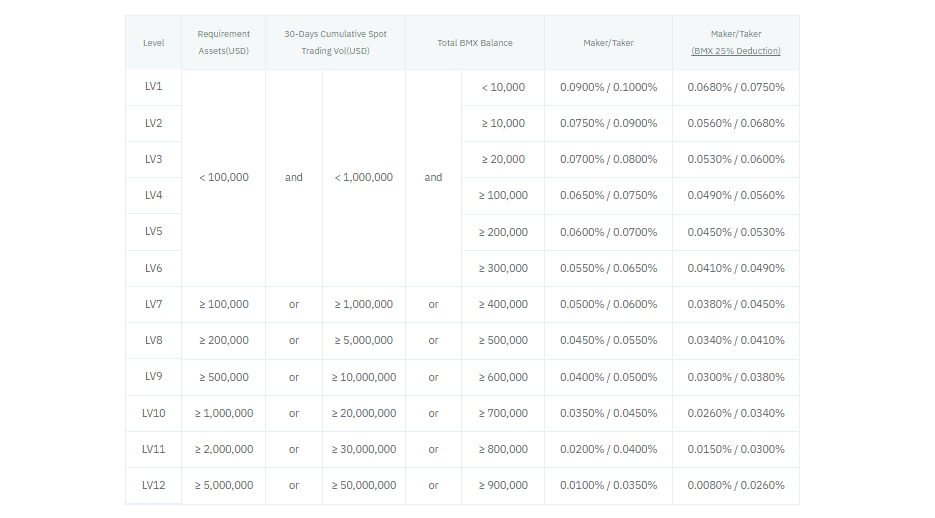The height and width of the screenshot is (518, 935).
Task: Select the 0.0080% / 0.0260% discounted fee cell
Action: coord(735,485)
